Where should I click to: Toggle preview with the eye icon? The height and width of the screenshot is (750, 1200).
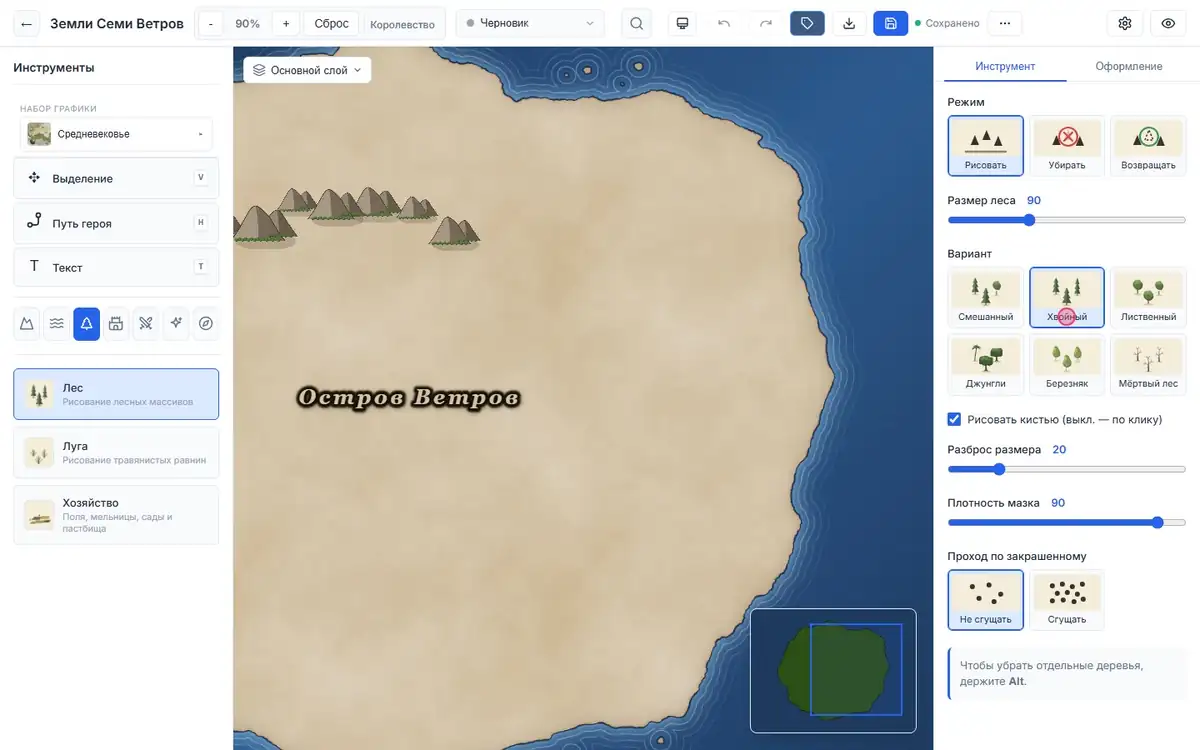point(1168,23)
